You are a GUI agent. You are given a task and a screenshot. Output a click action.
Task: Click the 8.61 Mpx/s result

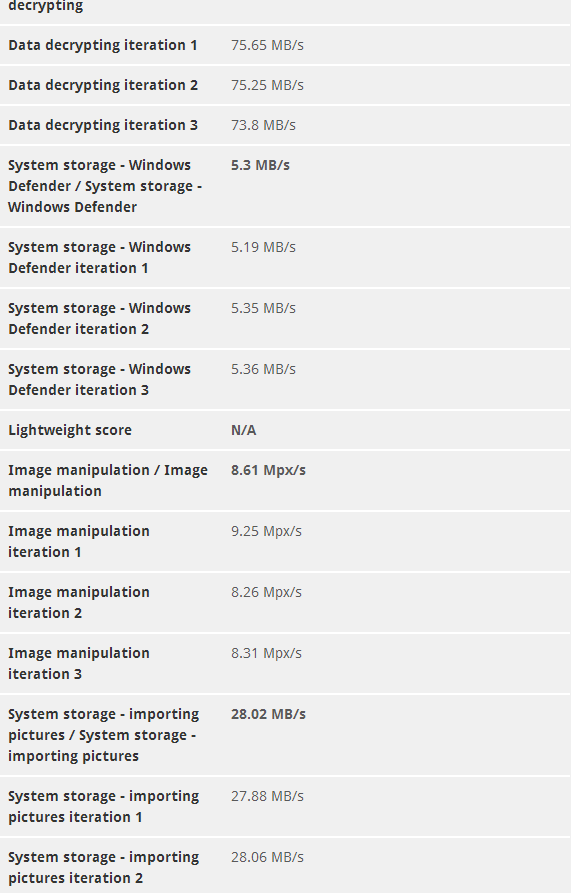[x=268, y=470]
